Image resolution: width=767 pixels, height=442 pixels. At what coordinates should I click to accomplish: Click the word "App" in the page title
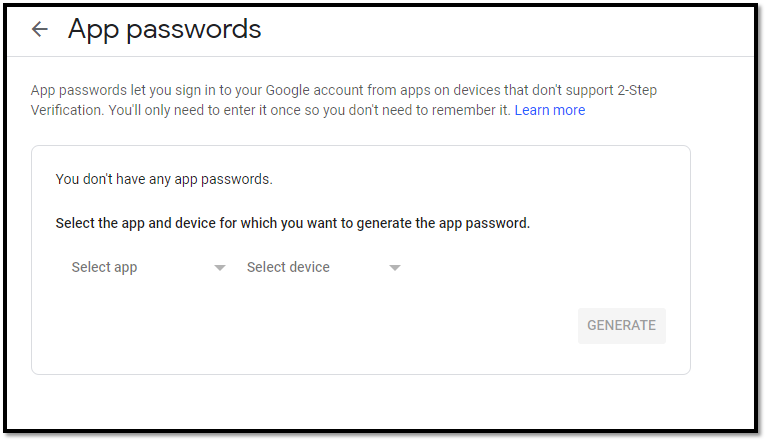[93, 29]
